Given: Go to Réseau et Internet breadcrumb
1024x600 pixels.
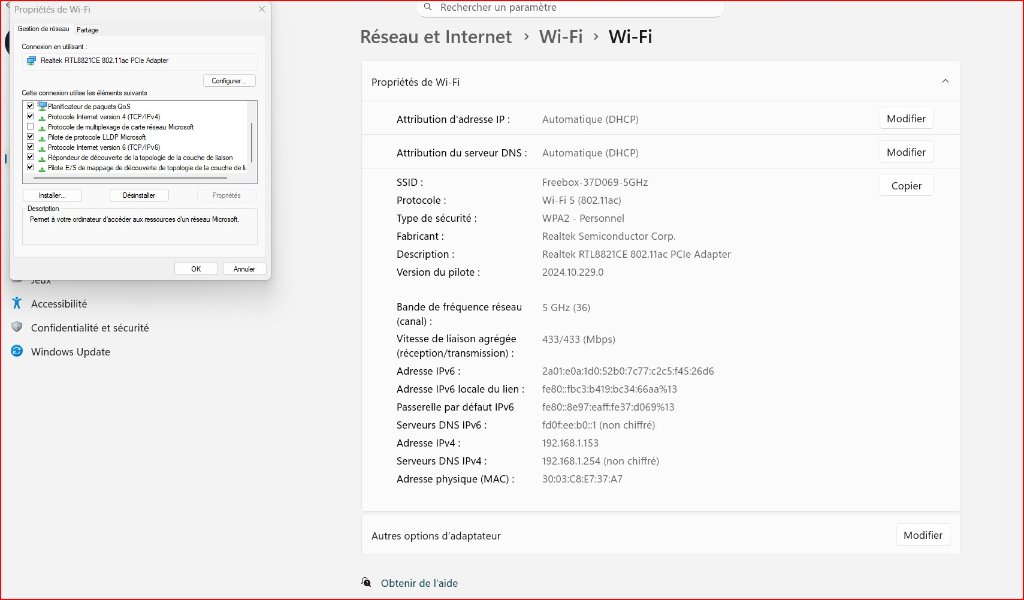Looking at the screenshot, I should tap(436, 37).
